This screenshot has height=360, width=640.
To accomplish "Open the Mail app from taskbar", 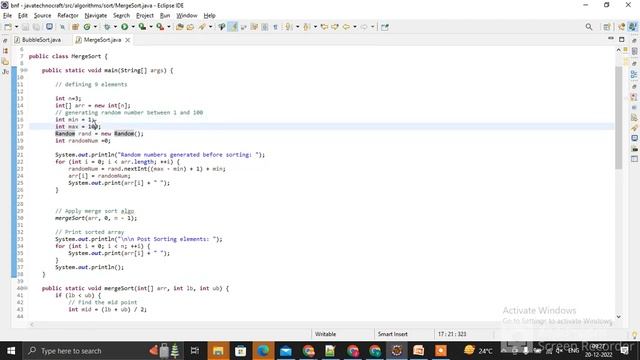I will [286, 351].
